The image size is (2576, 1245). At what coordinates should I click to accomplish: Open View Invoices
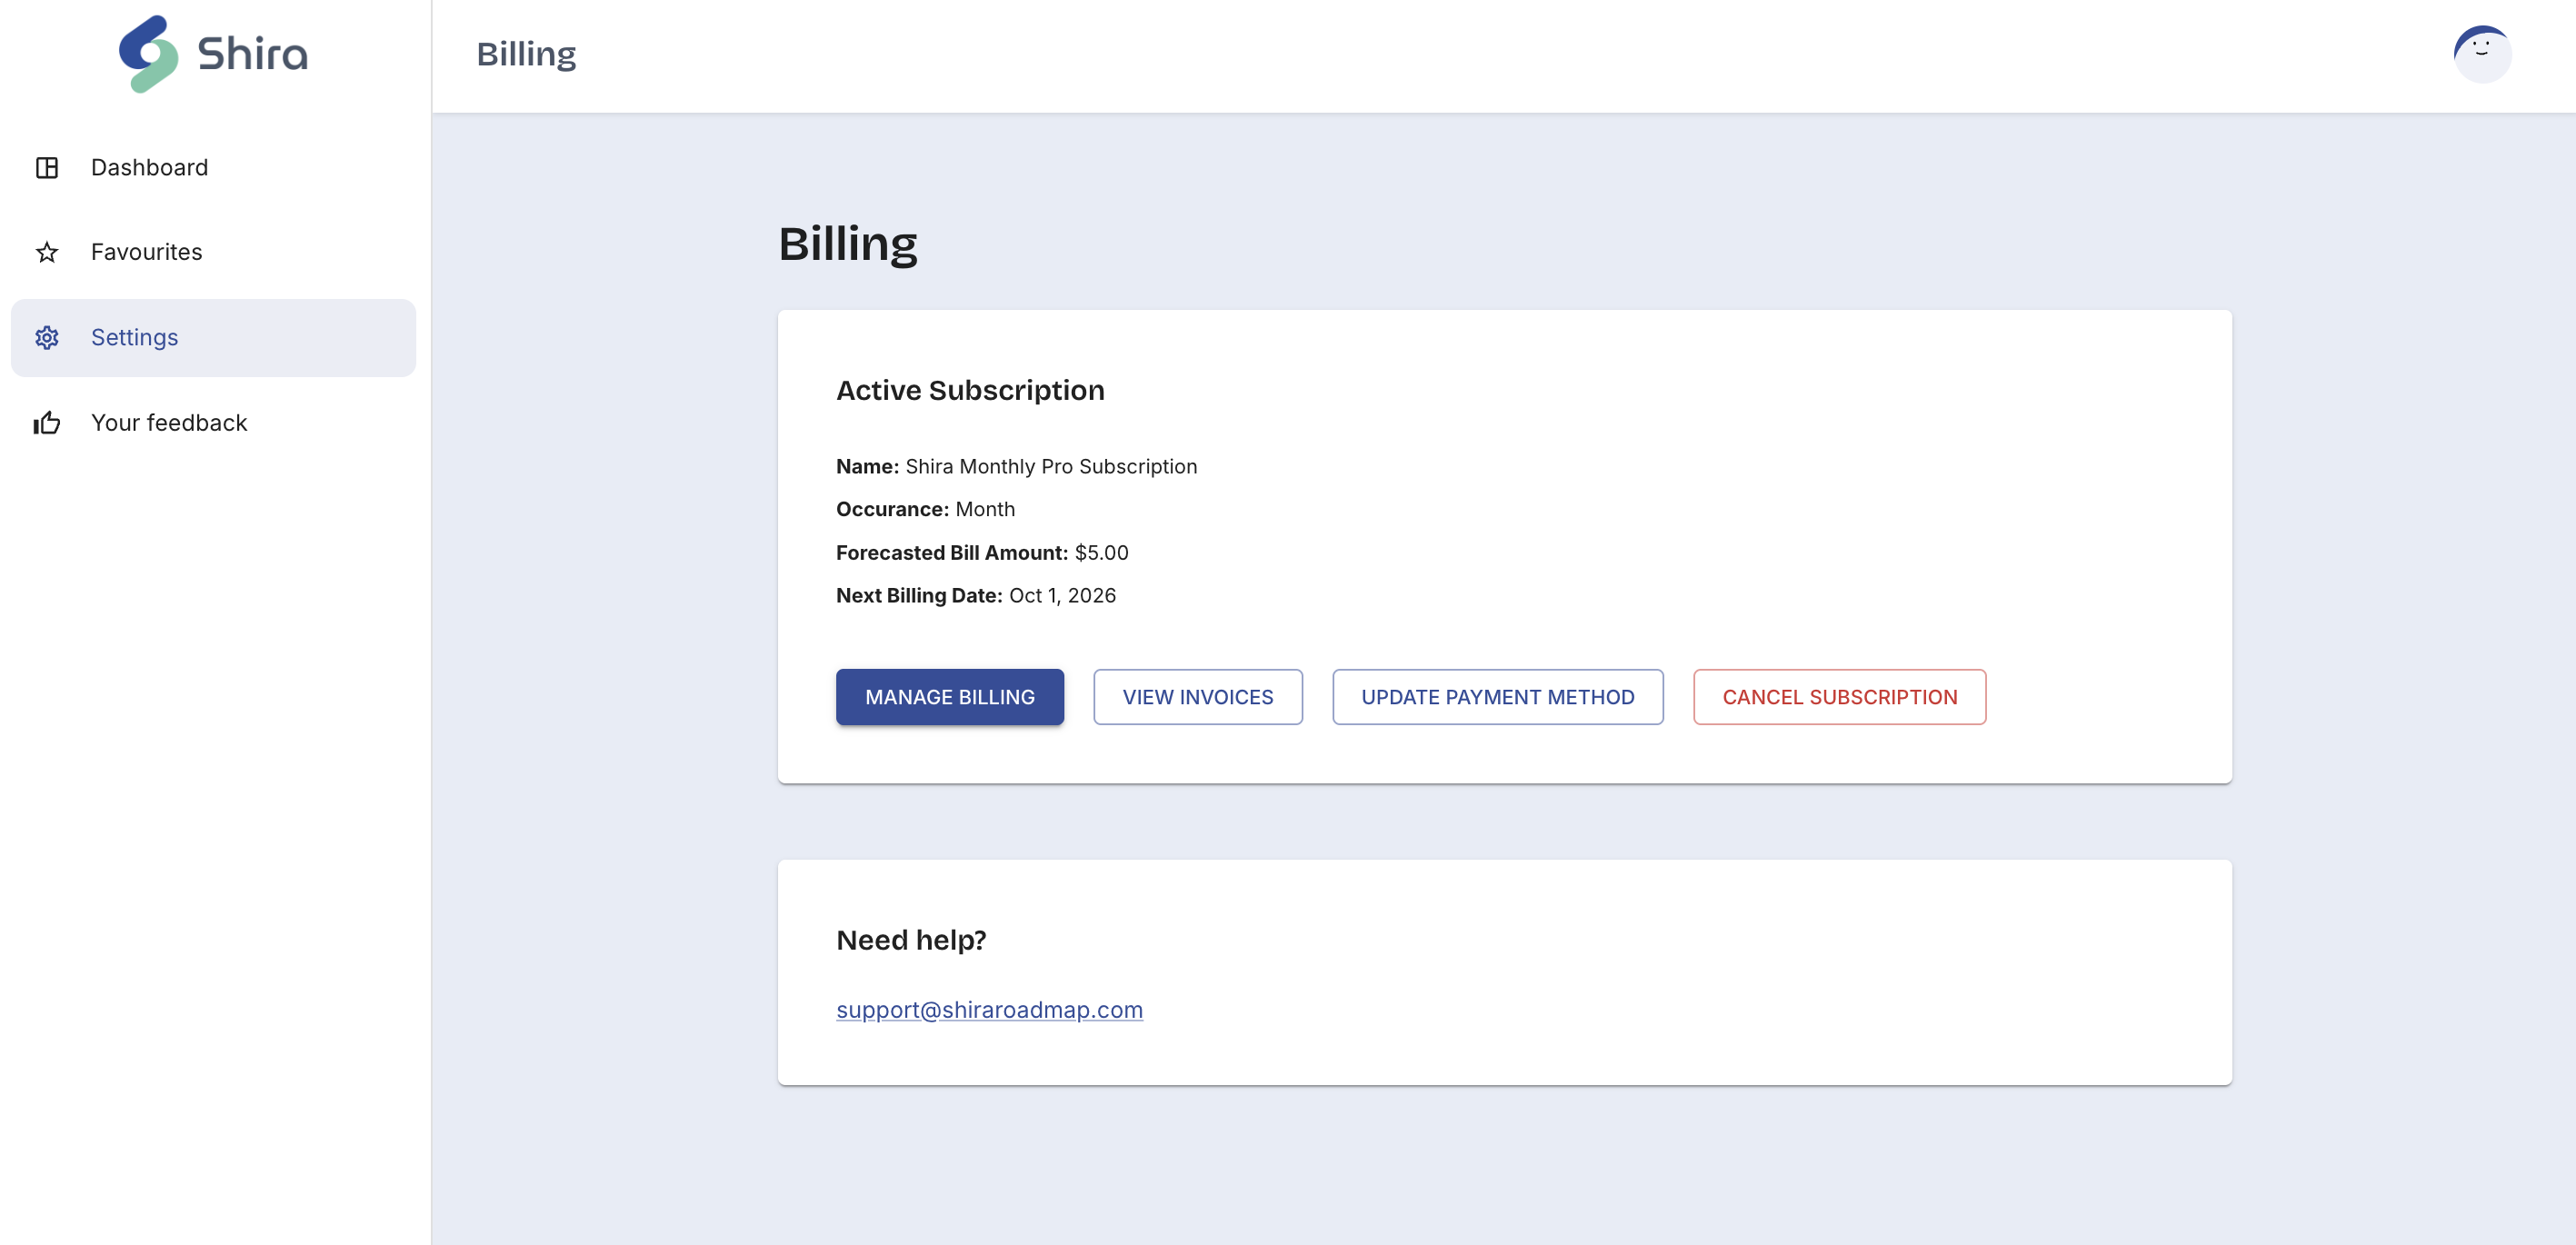pyautogui.click(x=1197, y=697)
